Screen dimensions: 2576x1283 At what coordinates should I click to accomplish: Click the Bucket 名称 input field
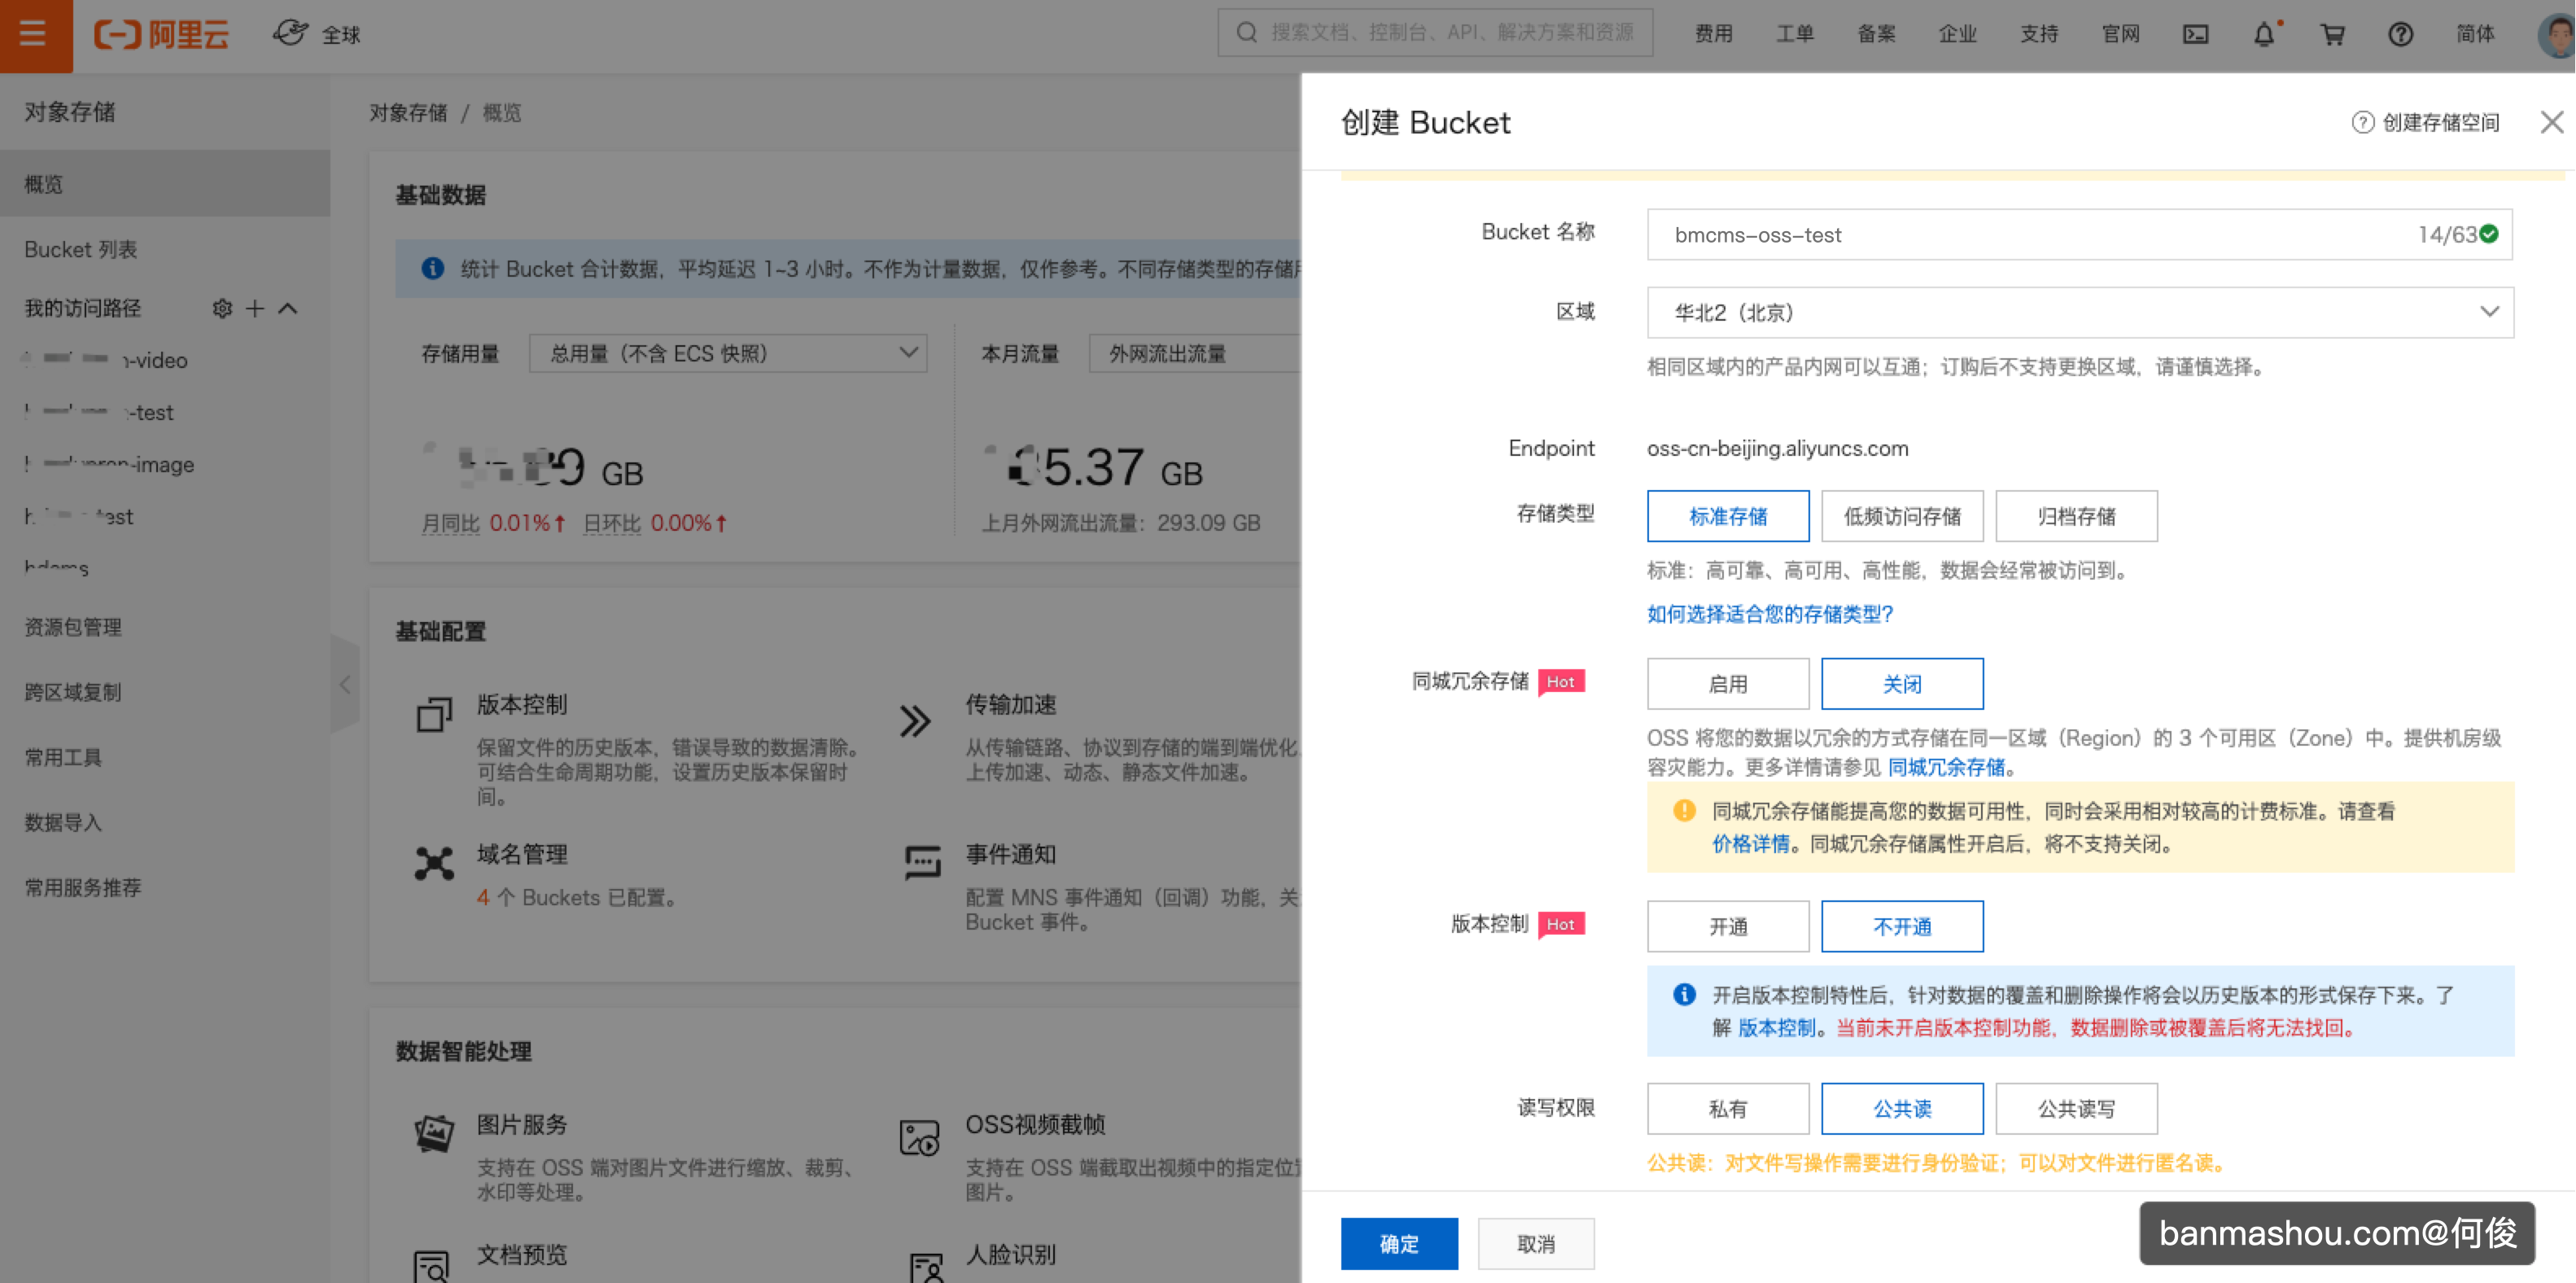(2080, 234)
